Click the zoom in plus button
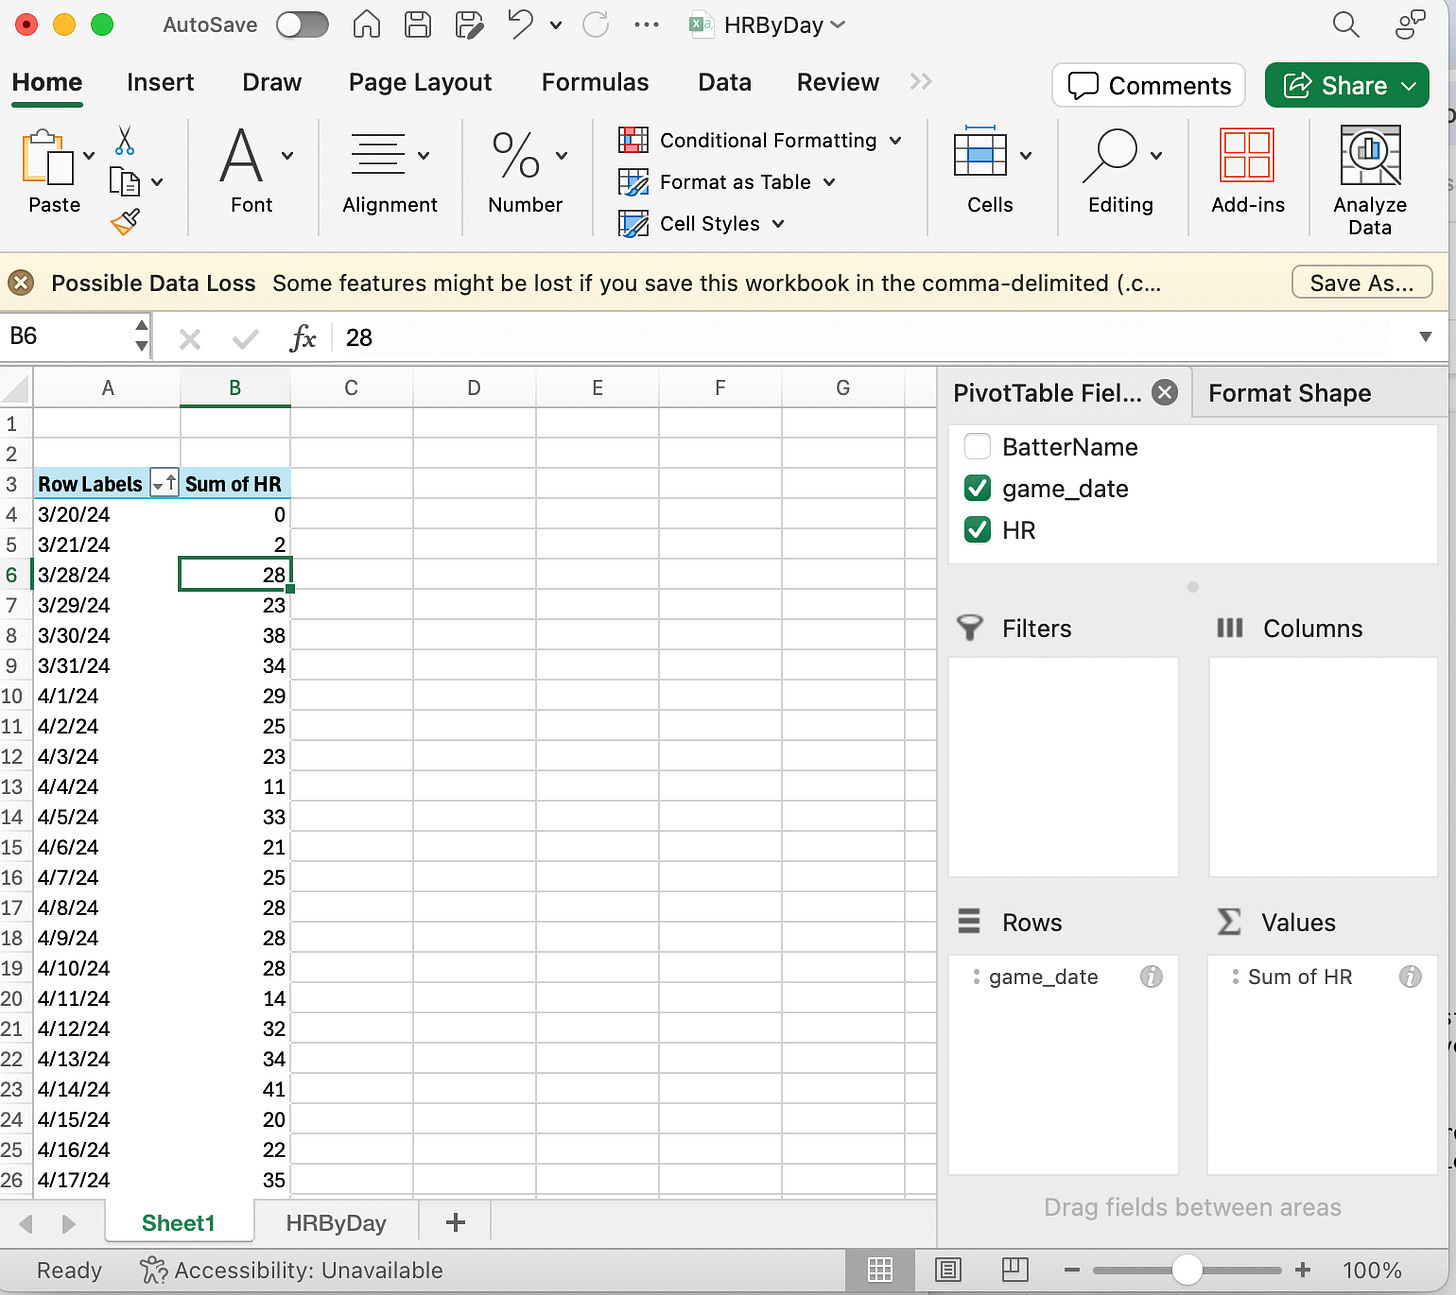The image size is (1456, 1295). click(x=1303, y=1270)
